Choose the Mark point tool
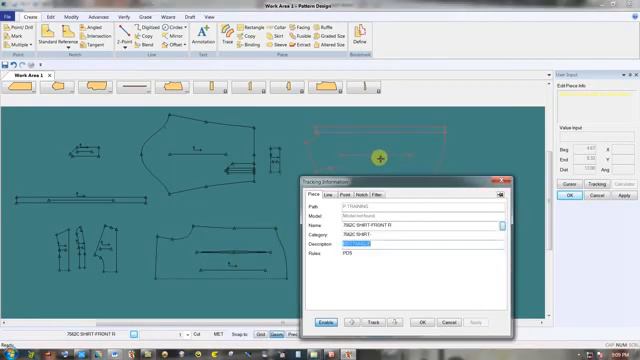This screenshot has height=360, width=640. point(13,36)
